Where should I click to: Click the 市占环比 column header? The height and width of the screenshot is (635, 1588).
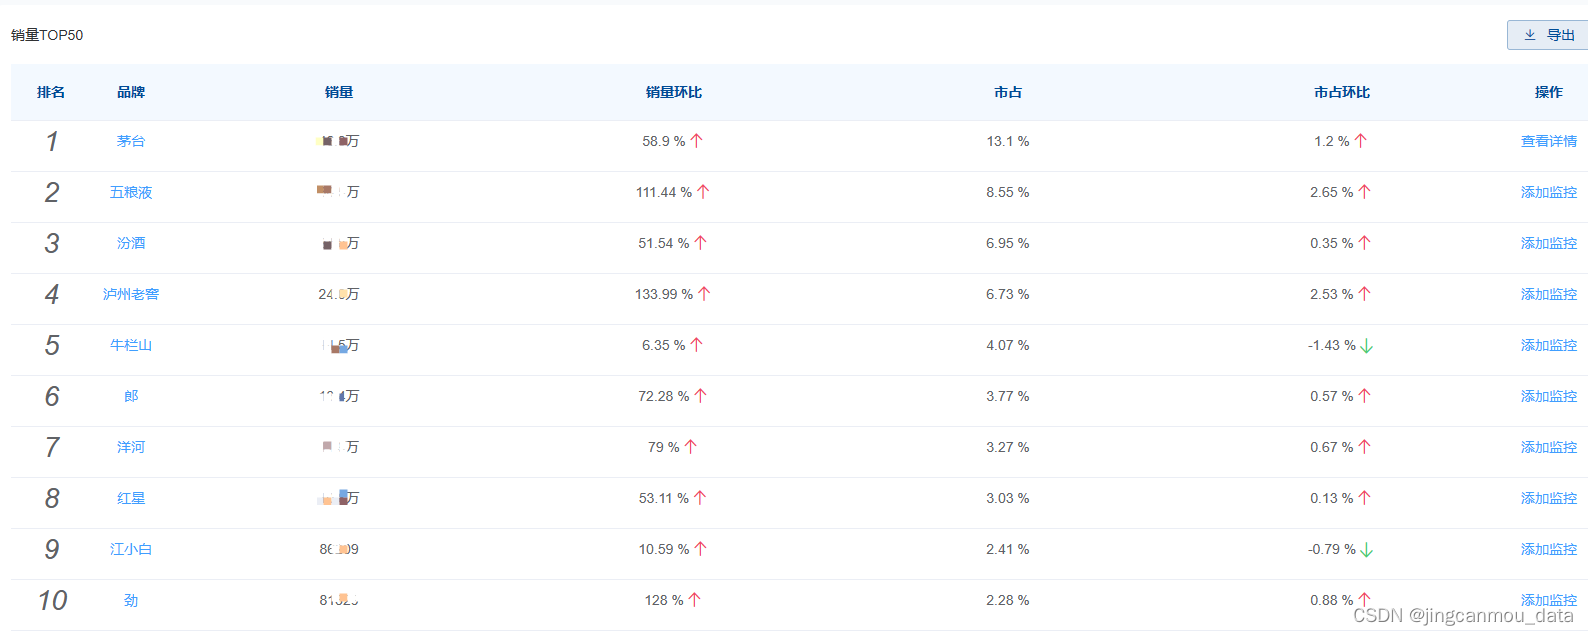click(1342, 92)
